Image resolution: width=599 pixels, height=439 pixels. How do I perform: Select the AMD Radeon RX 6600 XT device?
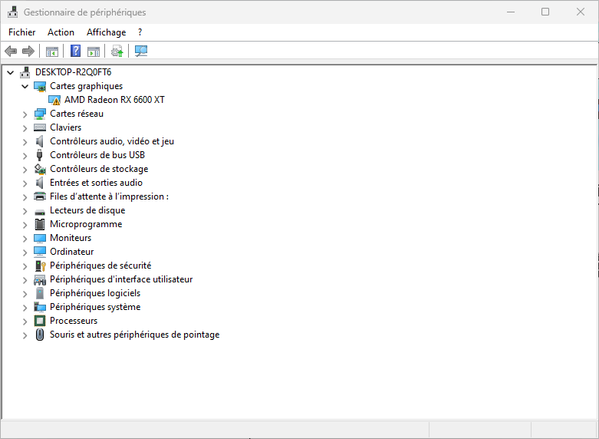(x=114, y=100)
